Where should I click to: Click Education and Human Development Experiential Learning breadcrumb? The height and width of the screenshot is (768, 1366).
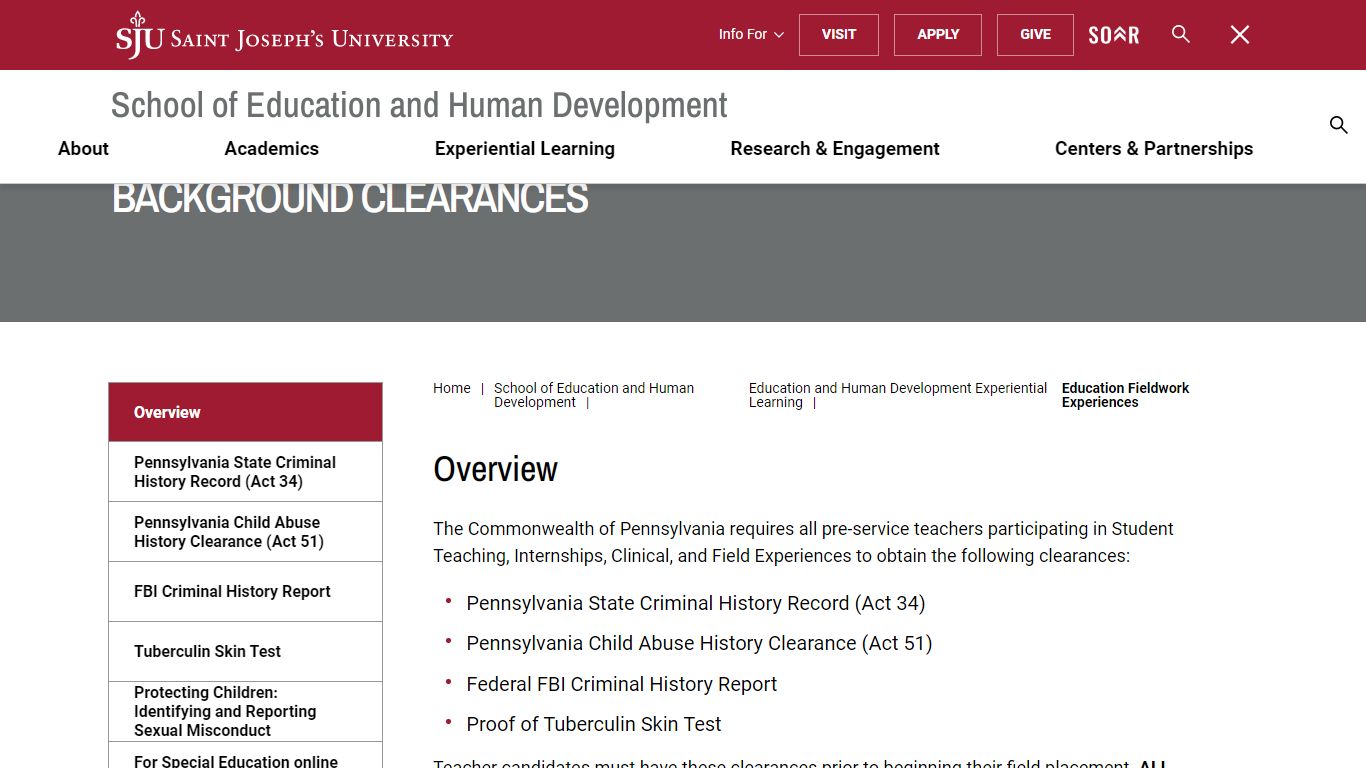[898, 395]
